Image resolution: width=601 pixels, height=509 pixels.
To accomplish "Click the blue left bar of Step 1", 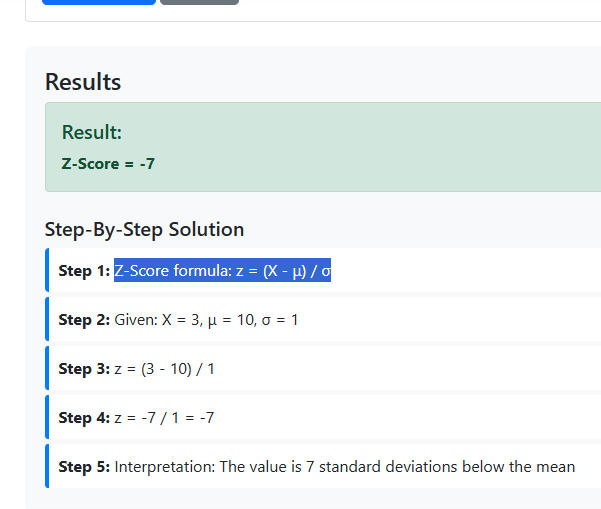I will (47, 271).
